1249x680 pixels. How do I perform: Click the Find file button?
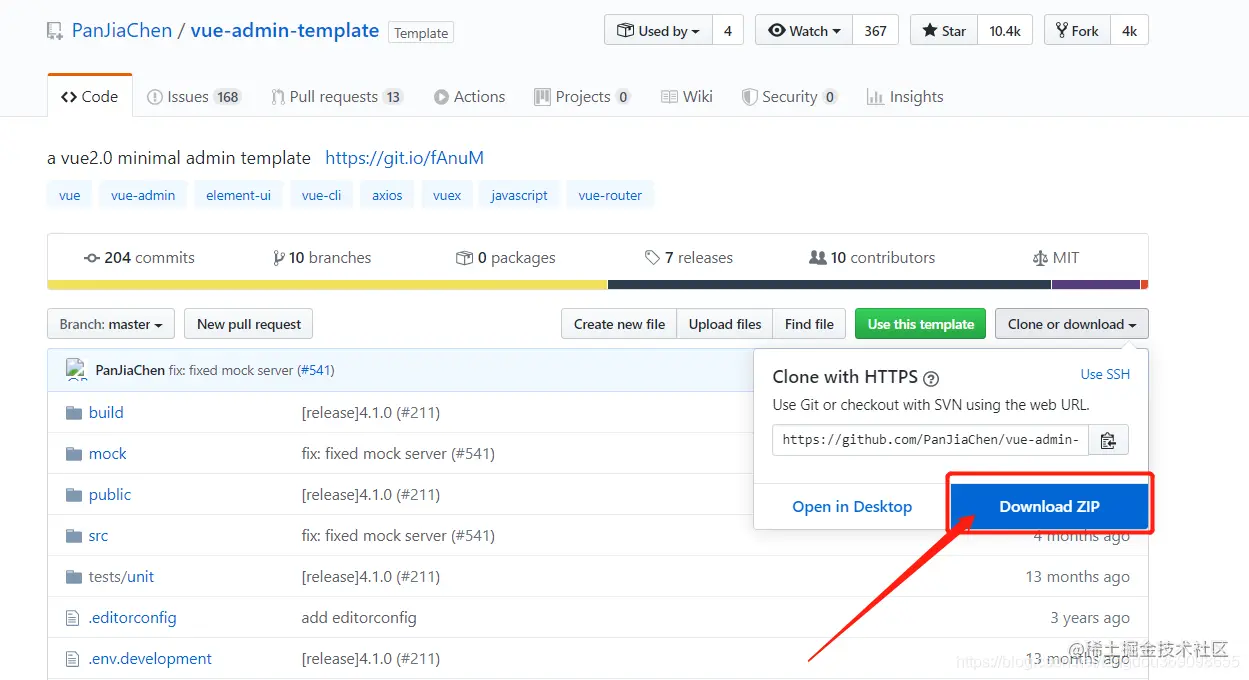click(x=809, y=324)
